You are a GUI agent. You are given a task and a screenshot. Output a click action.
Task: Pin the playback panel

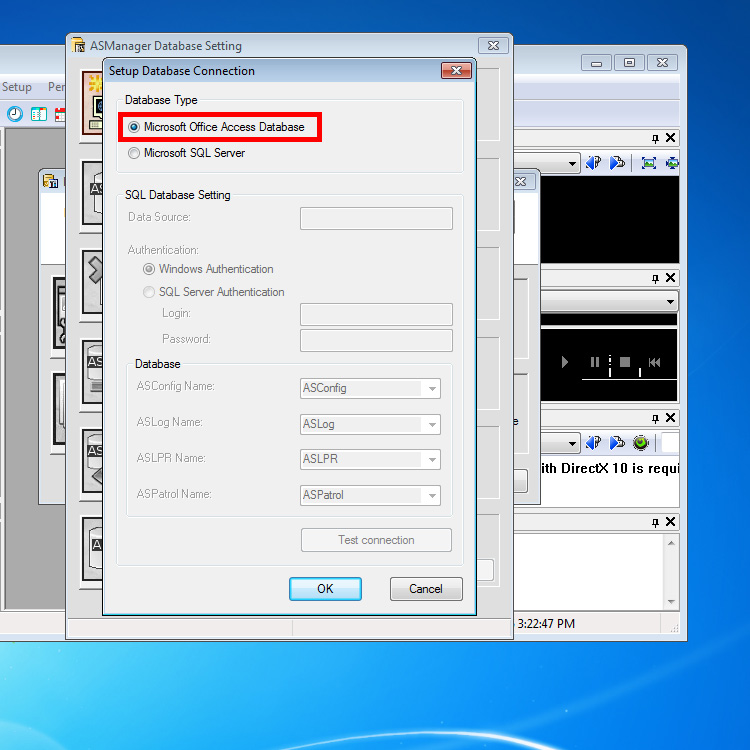point(655,278)
